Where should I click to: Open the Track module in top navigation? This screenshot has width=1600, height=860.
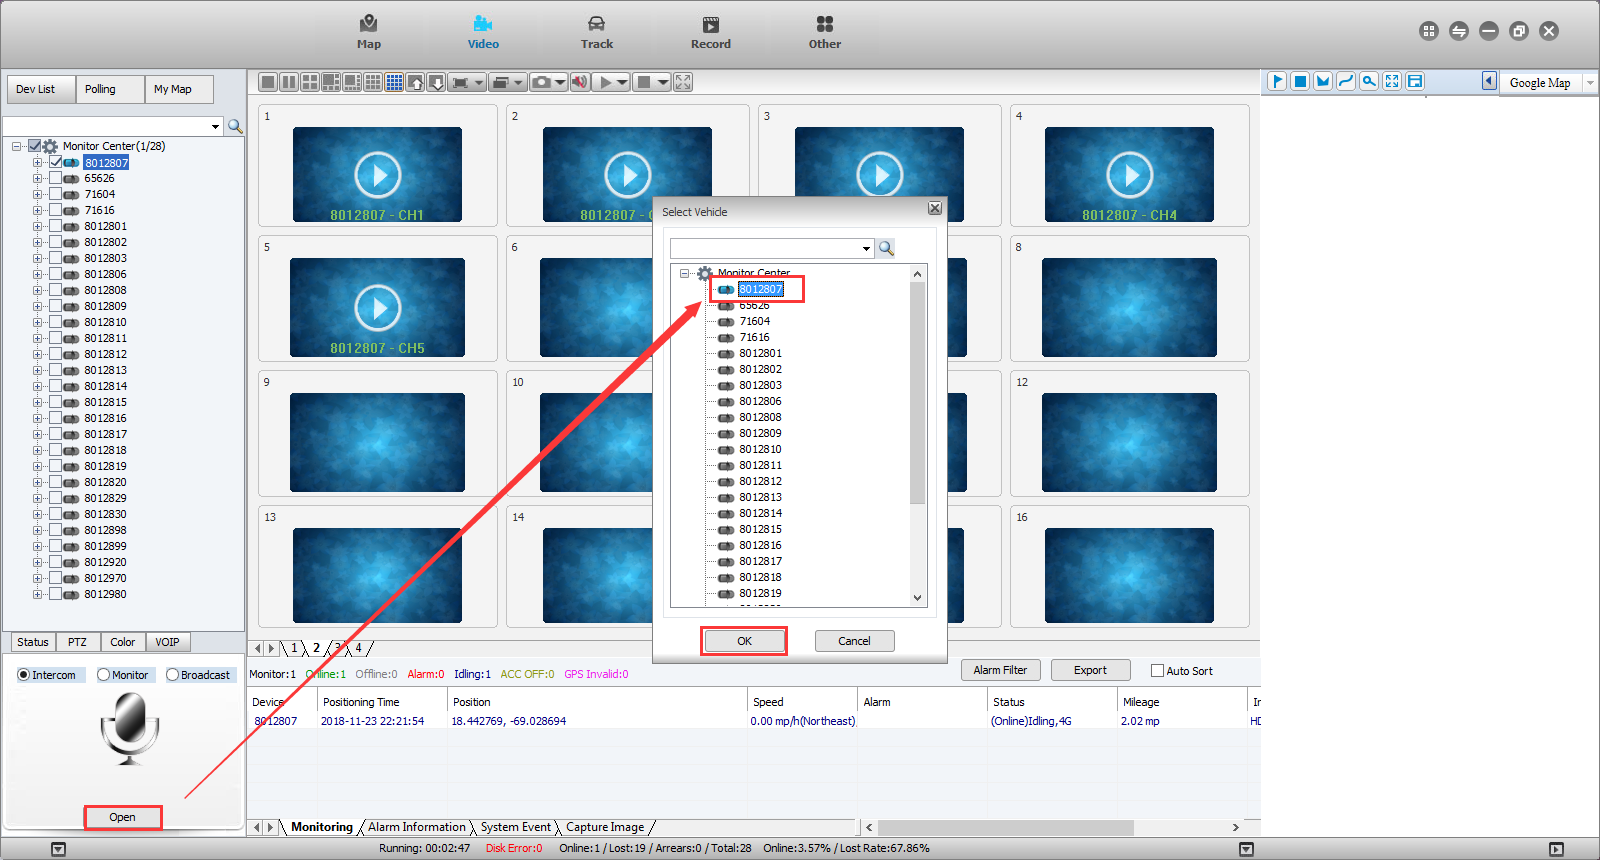point(597,32)
